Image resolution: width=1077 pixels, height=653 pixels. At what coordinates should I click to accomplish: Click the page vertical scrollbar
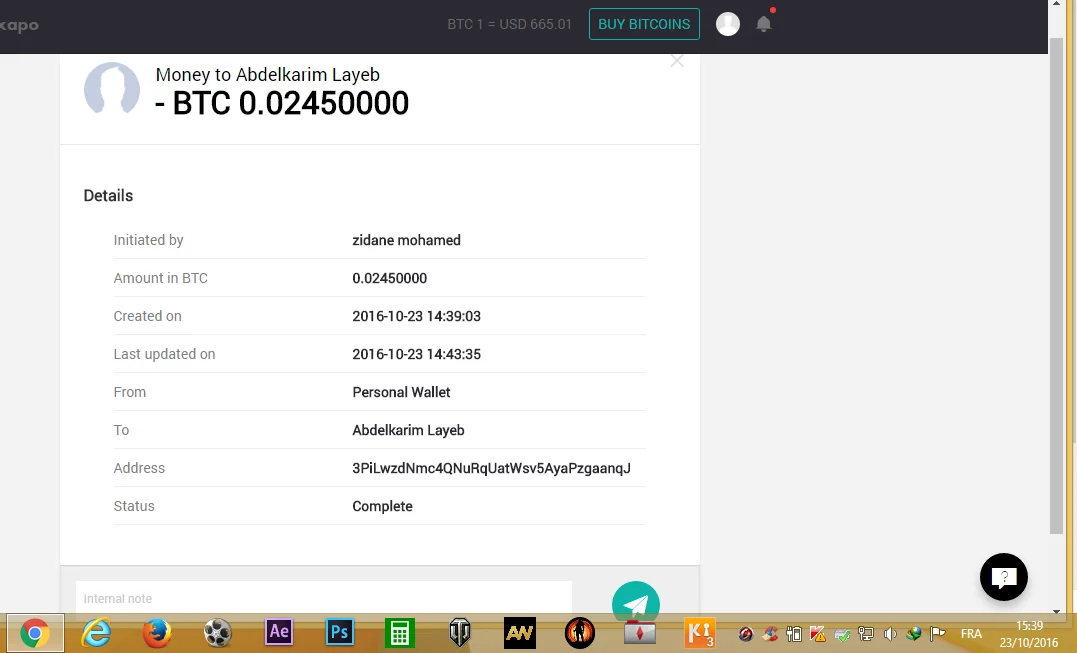point(1057,280)
